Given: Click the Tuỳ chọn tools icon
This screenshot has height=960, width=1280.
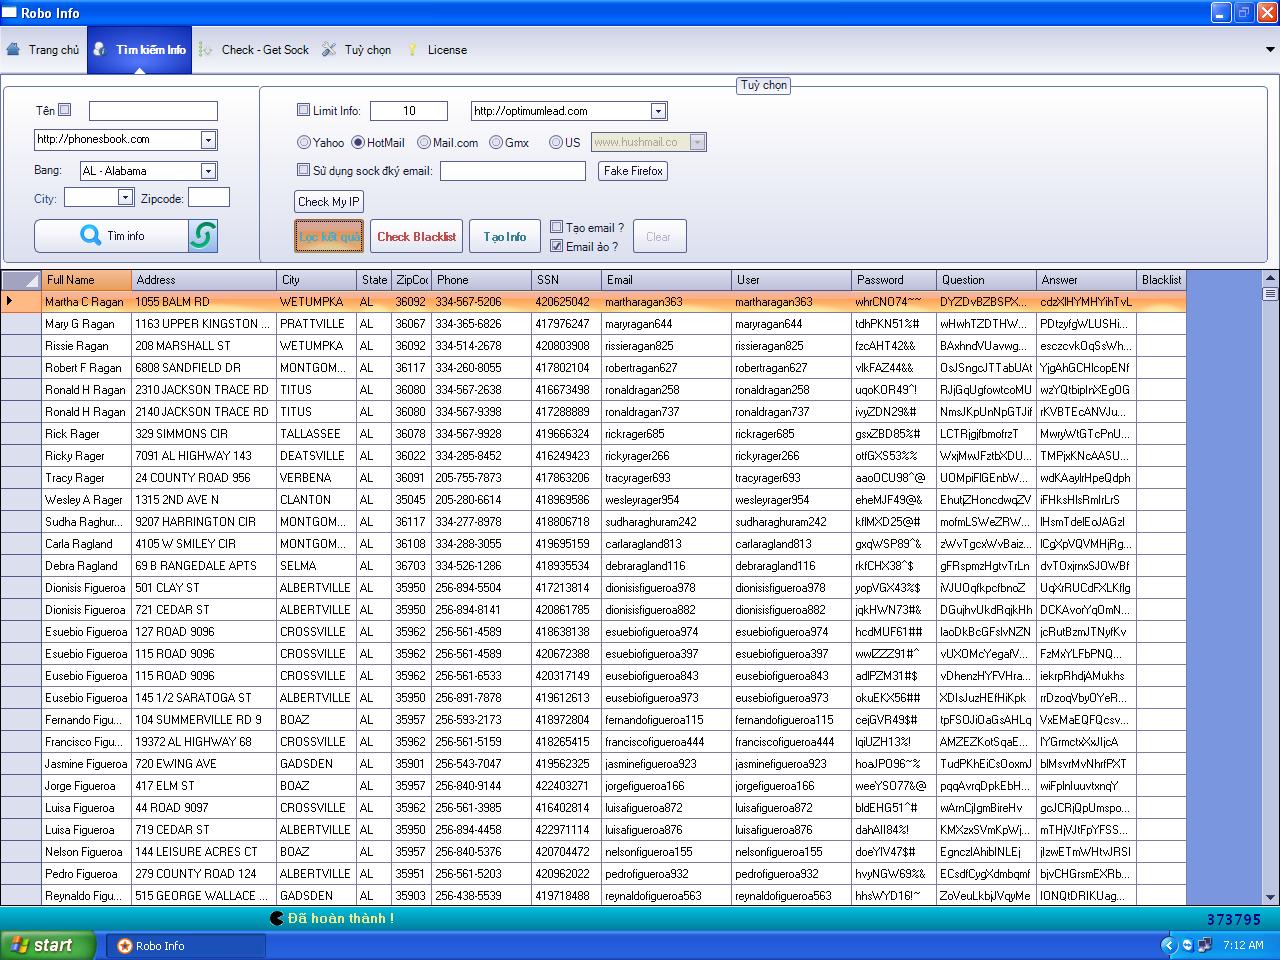Looking at the screenshot, I should [329, 49].
